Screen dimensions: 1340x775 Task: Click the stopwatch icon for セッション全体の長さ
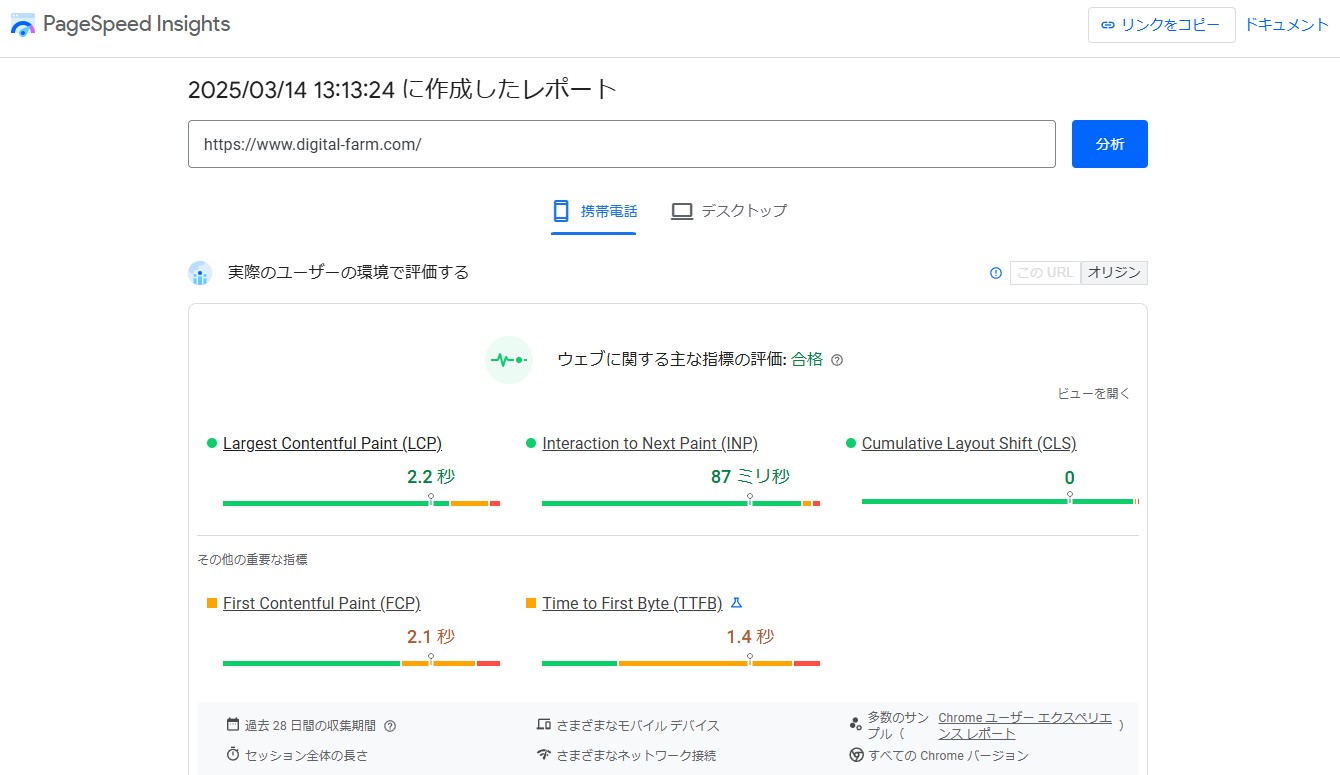(x=233, y=755)
